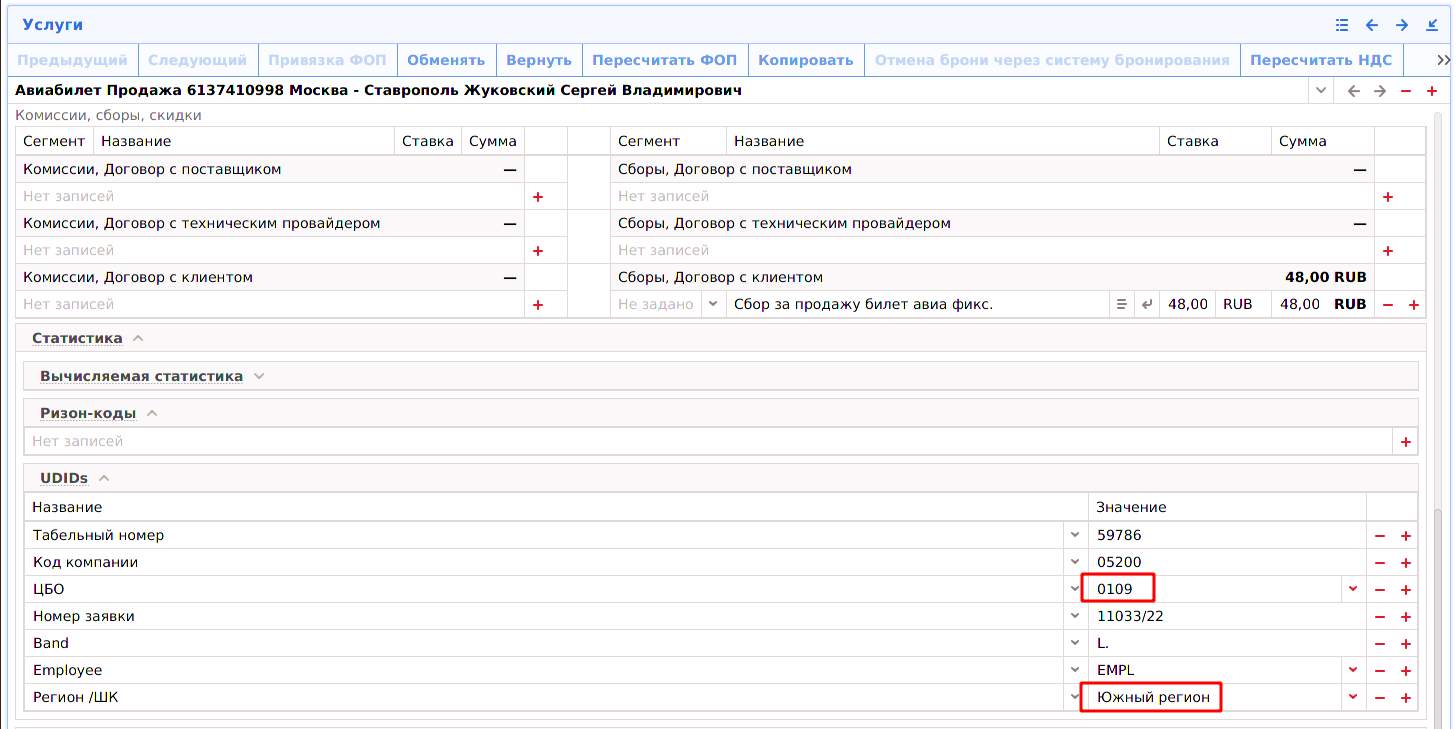Remove the Сбор за продажу билет авиа row
Viewport: 1456px width, 729px height.
pos(1388,305)
